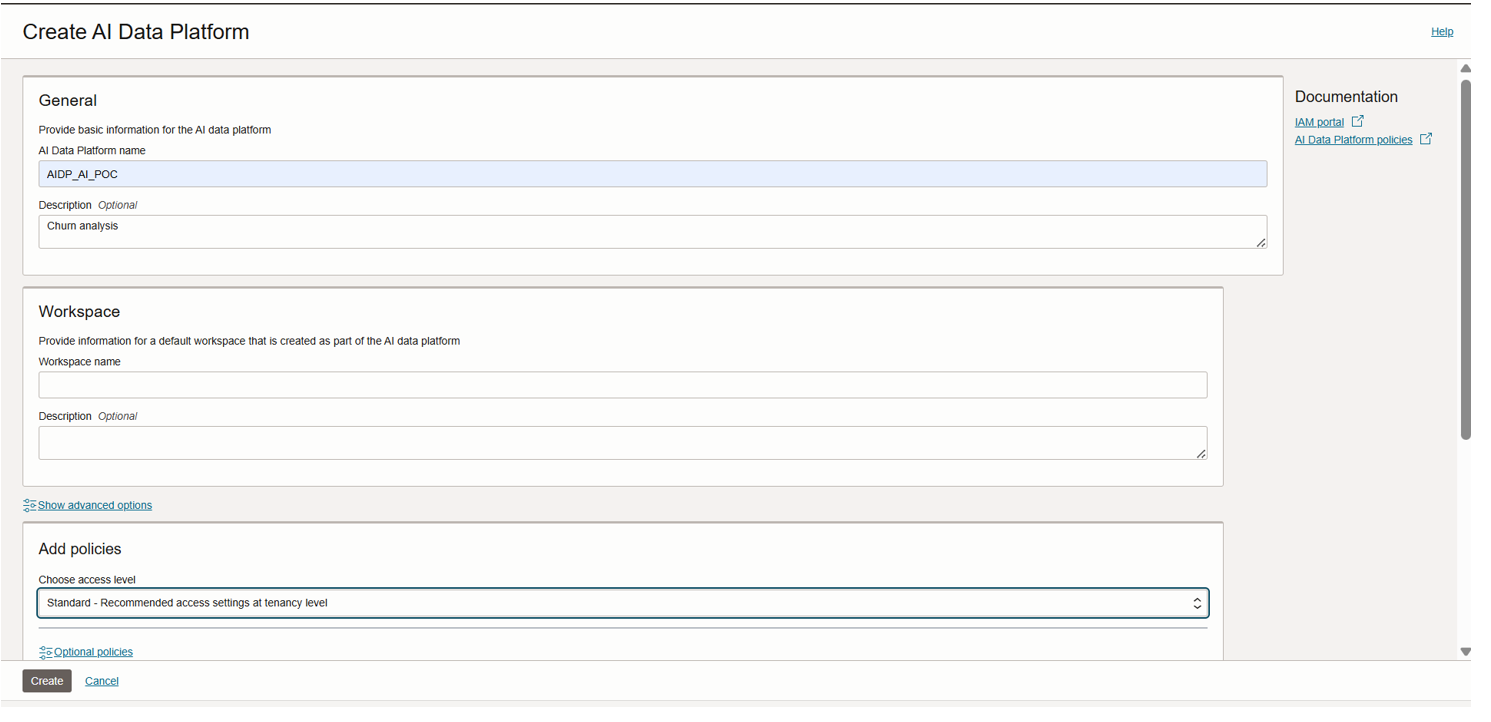1491x722 pixels.
Task: Click the arrows on the access level combo box
Action: (x=1196, y=603)
